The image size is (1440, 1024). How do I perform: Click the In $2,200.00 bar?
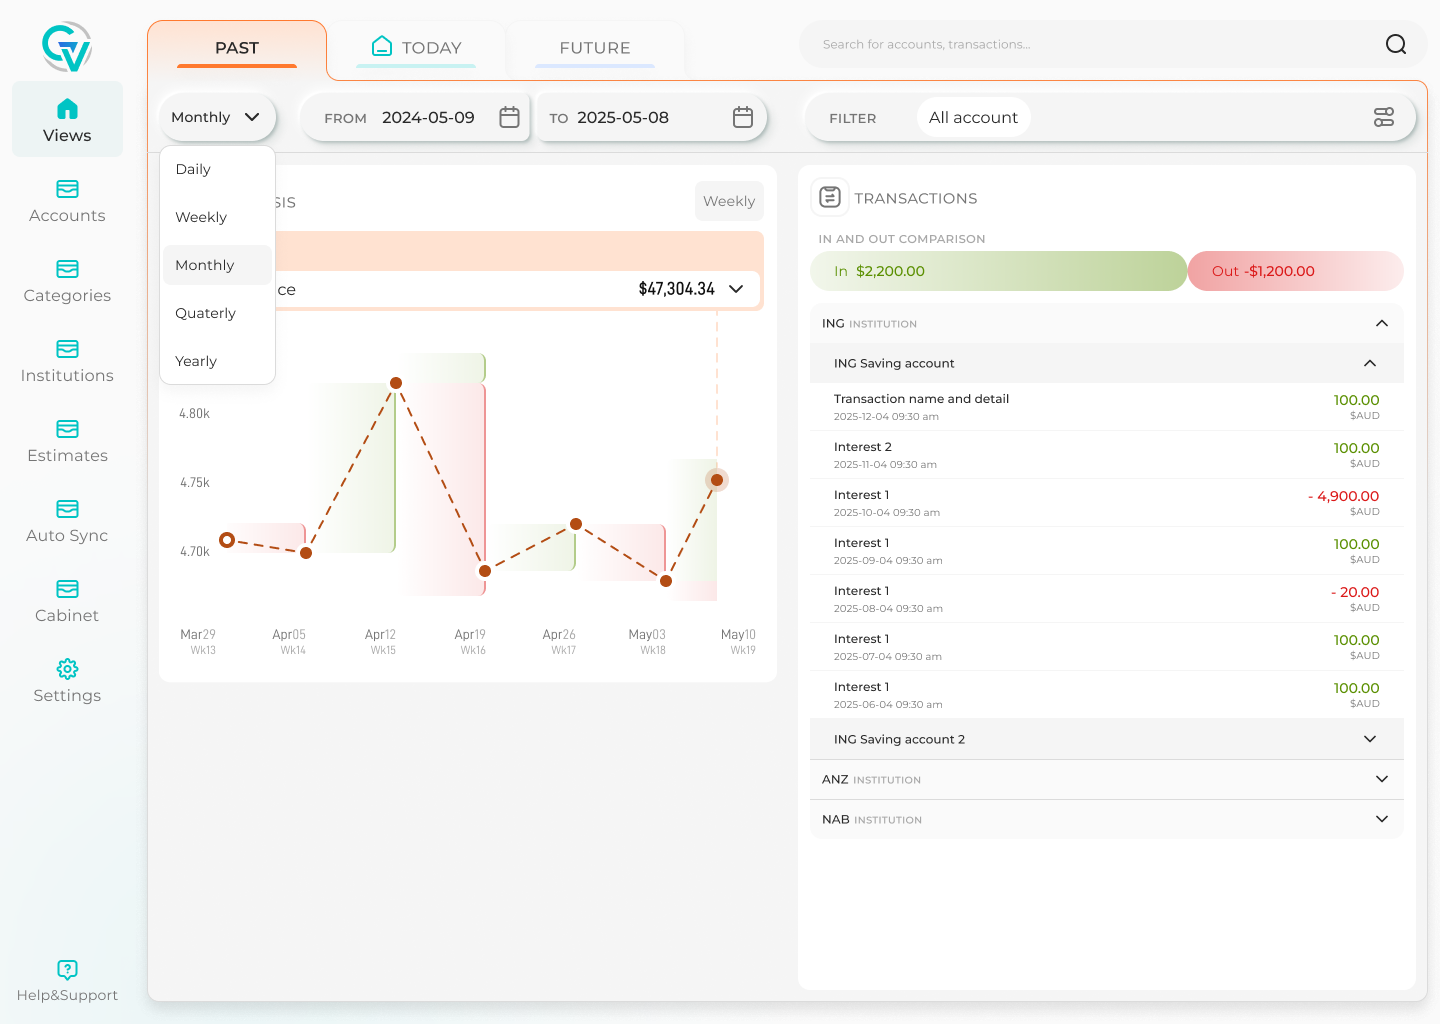tap(998, 271)
